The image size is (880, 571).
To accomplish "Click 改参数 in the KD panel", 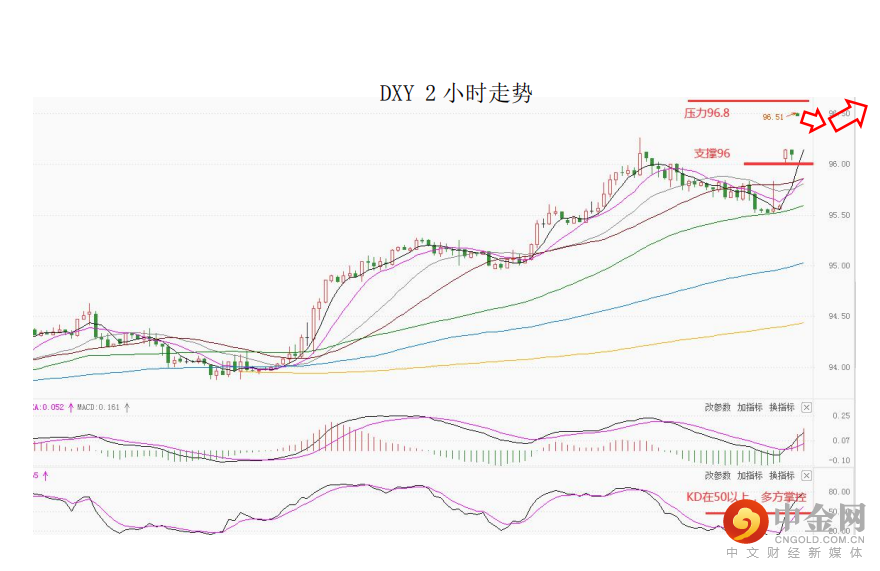I will [718, 476].
